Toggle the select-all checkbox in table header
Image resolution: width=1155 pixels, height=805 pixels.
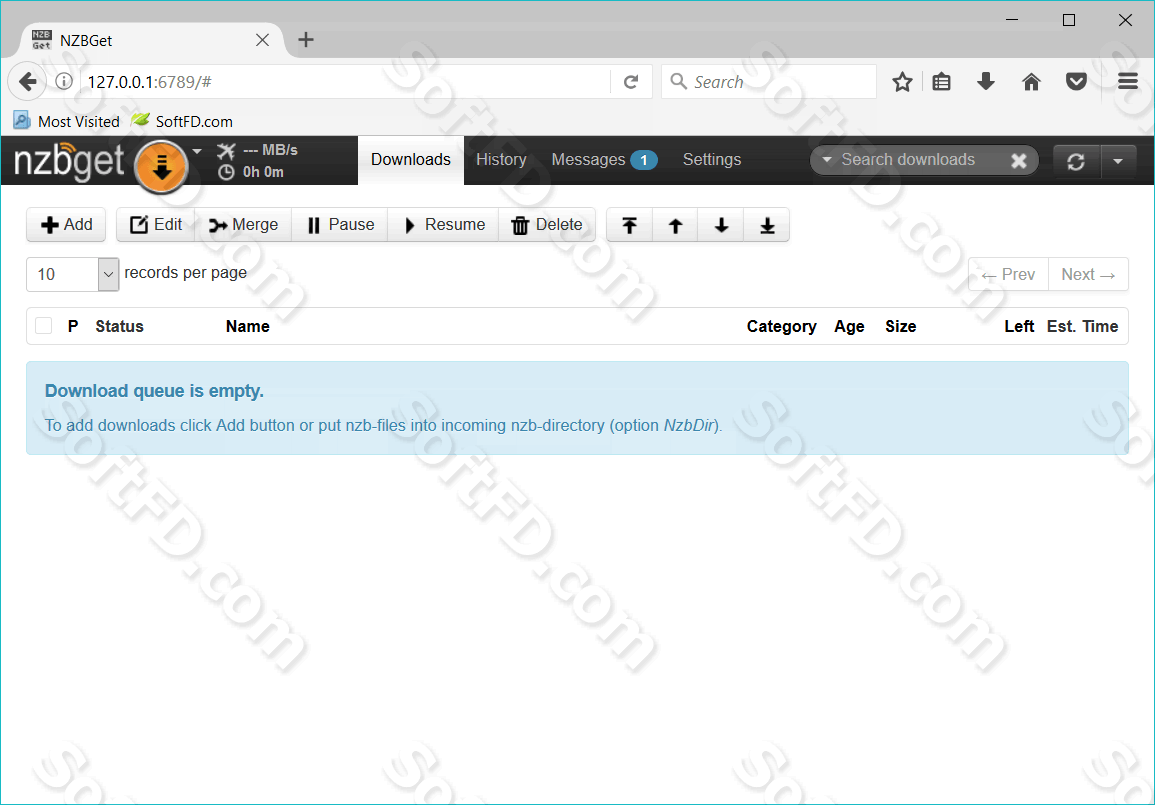[x=43, y=326]
